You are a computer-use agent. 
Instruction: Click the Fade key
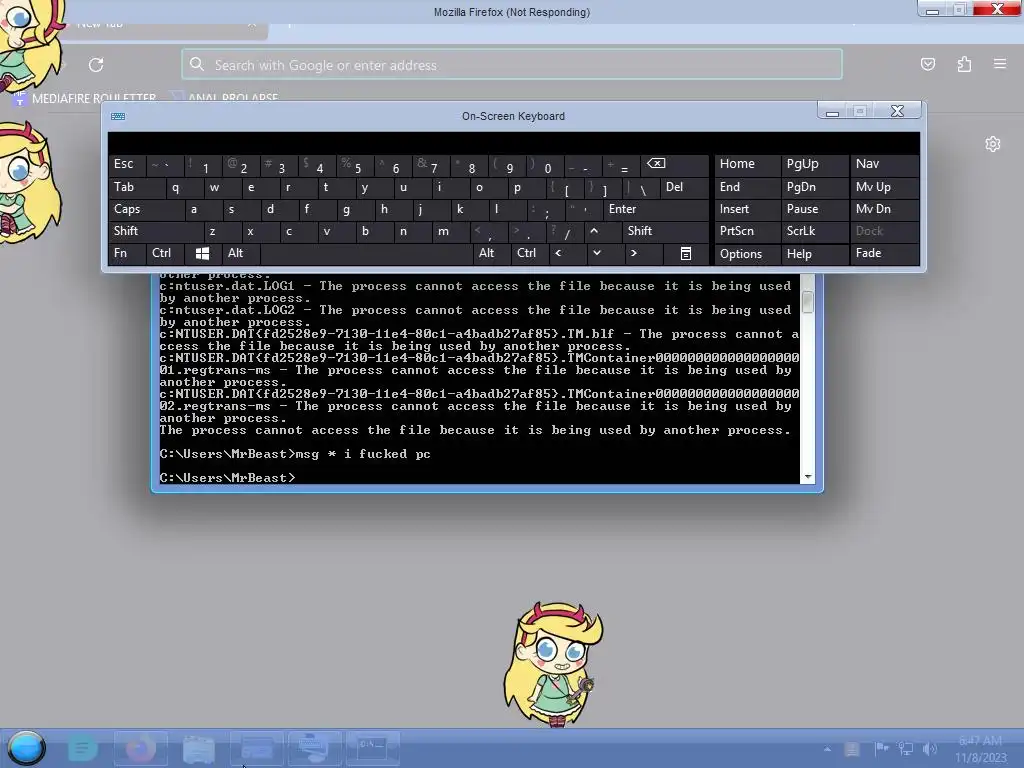coord(884,253)
